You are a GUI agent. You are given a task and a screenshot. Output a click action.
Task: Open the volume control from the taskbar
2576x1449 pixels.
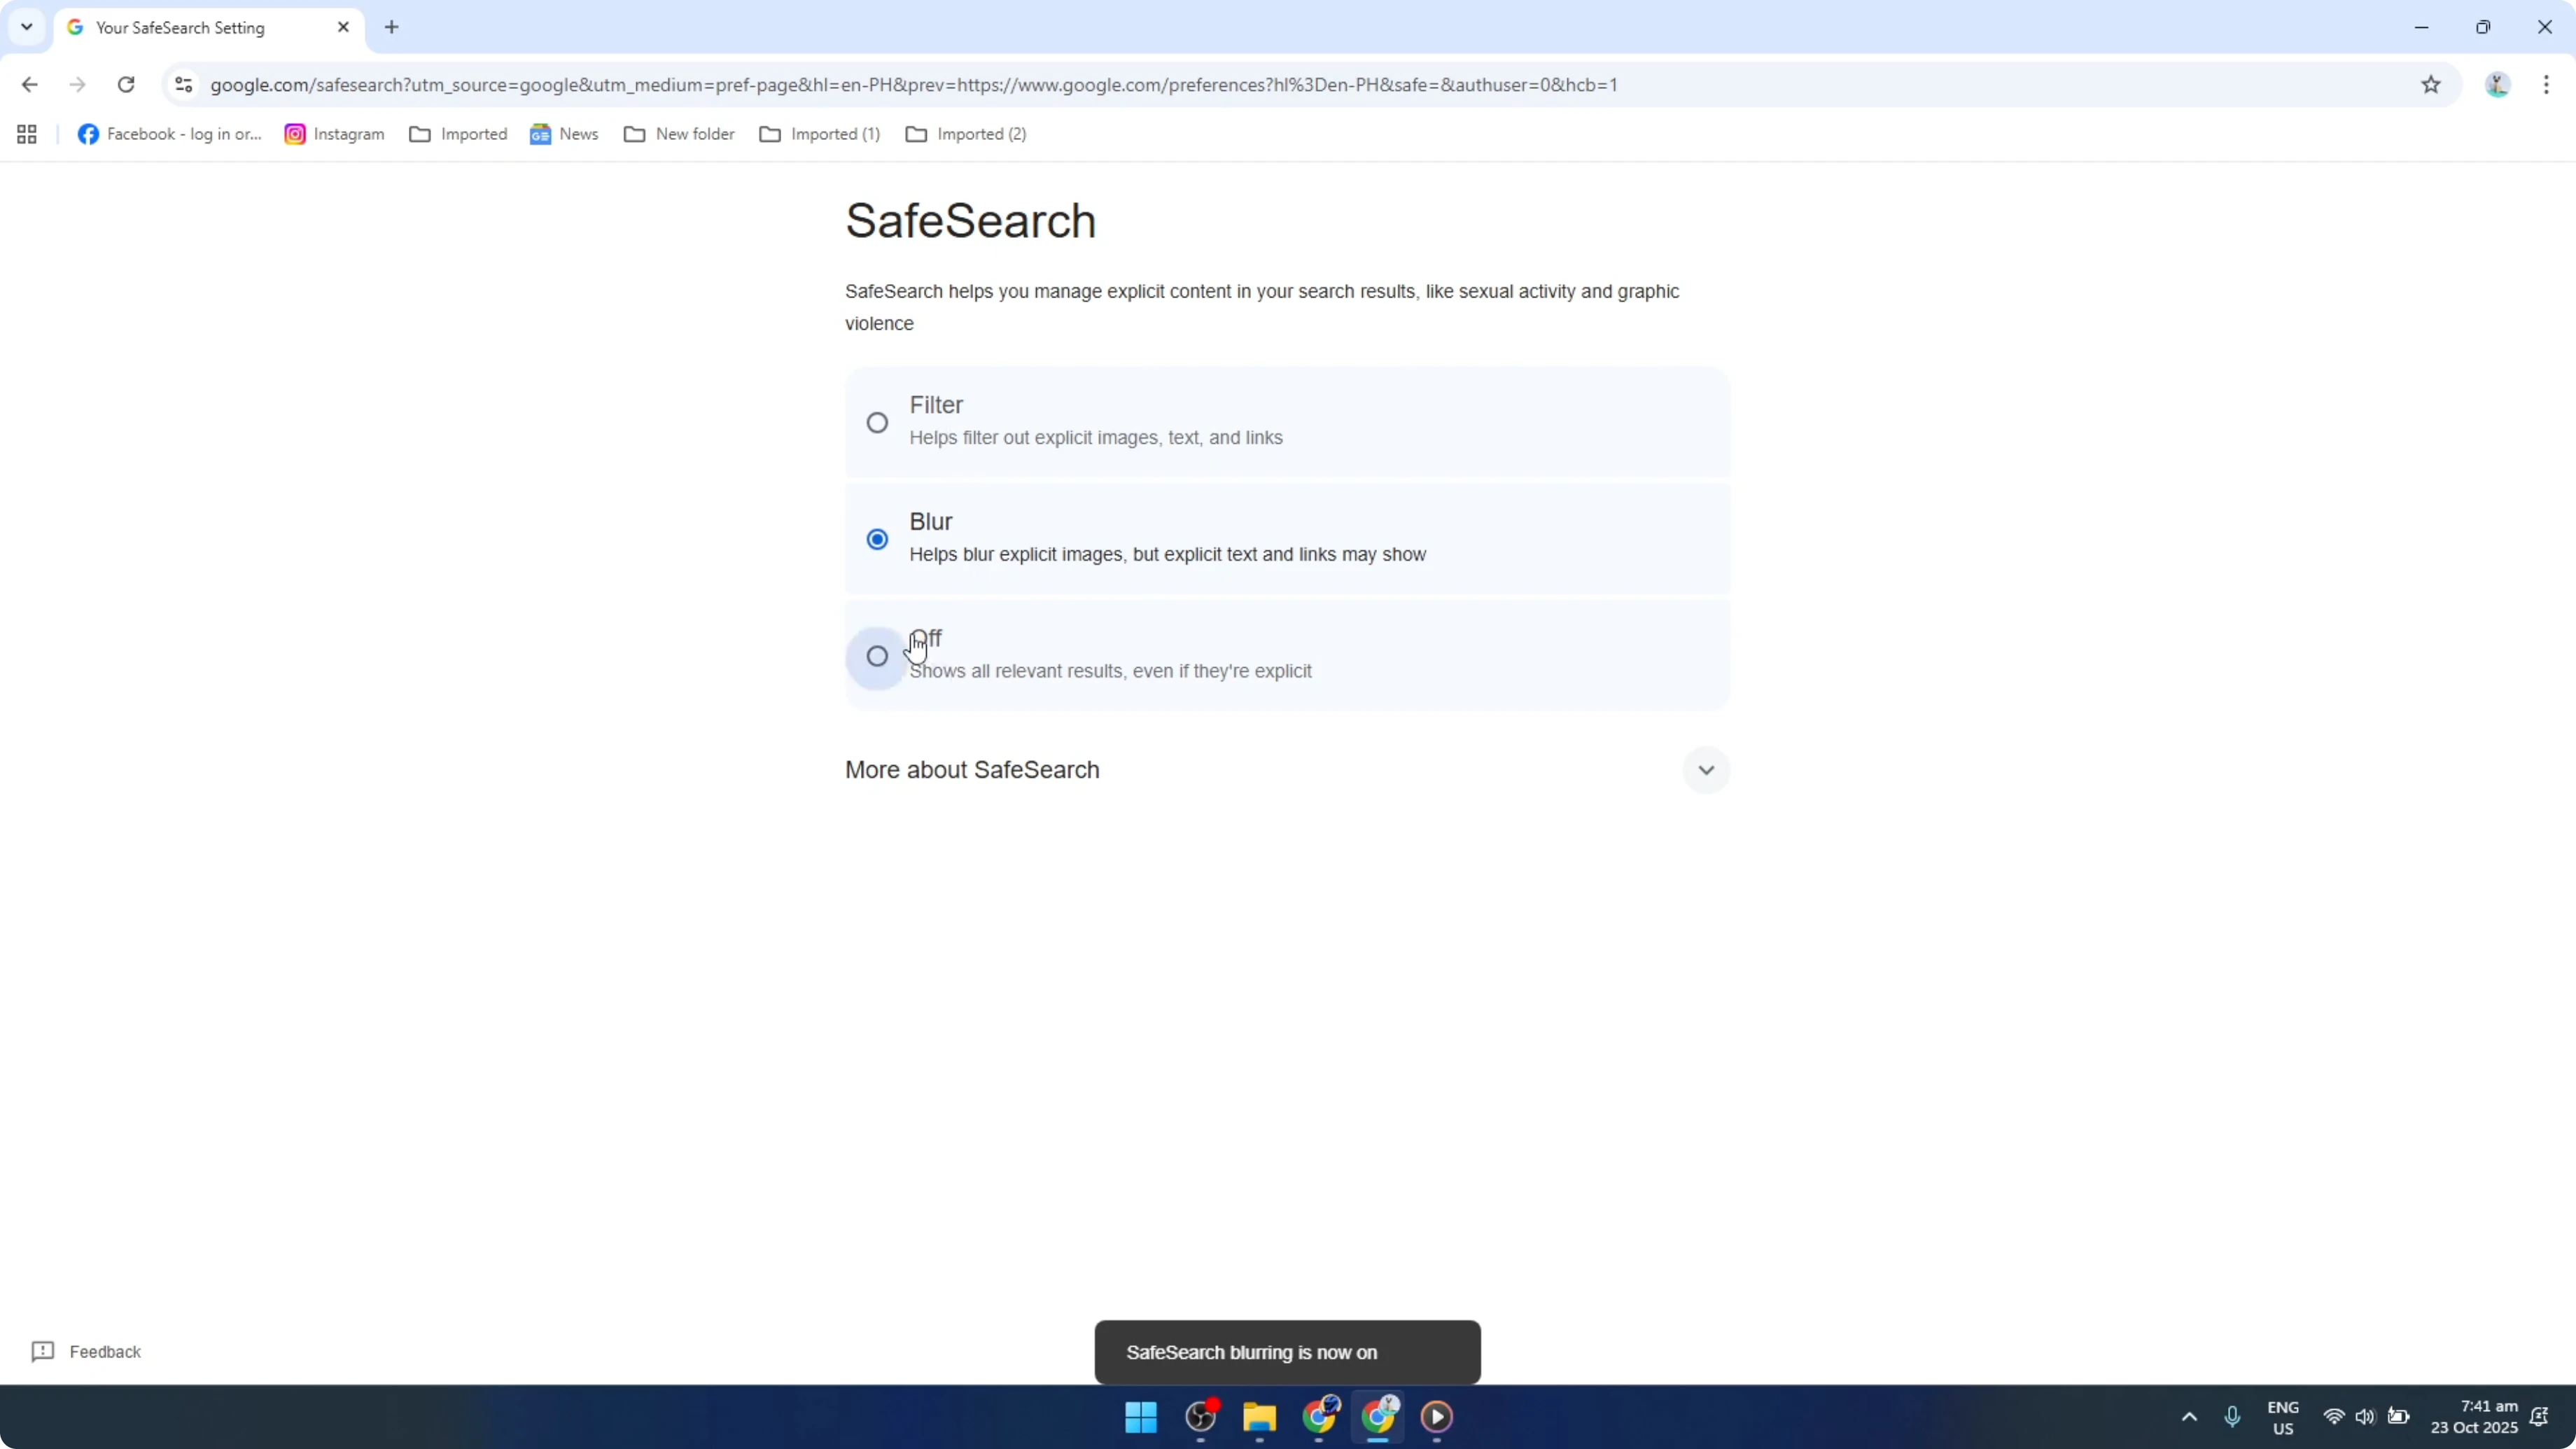click(x=2365, y=1417)
